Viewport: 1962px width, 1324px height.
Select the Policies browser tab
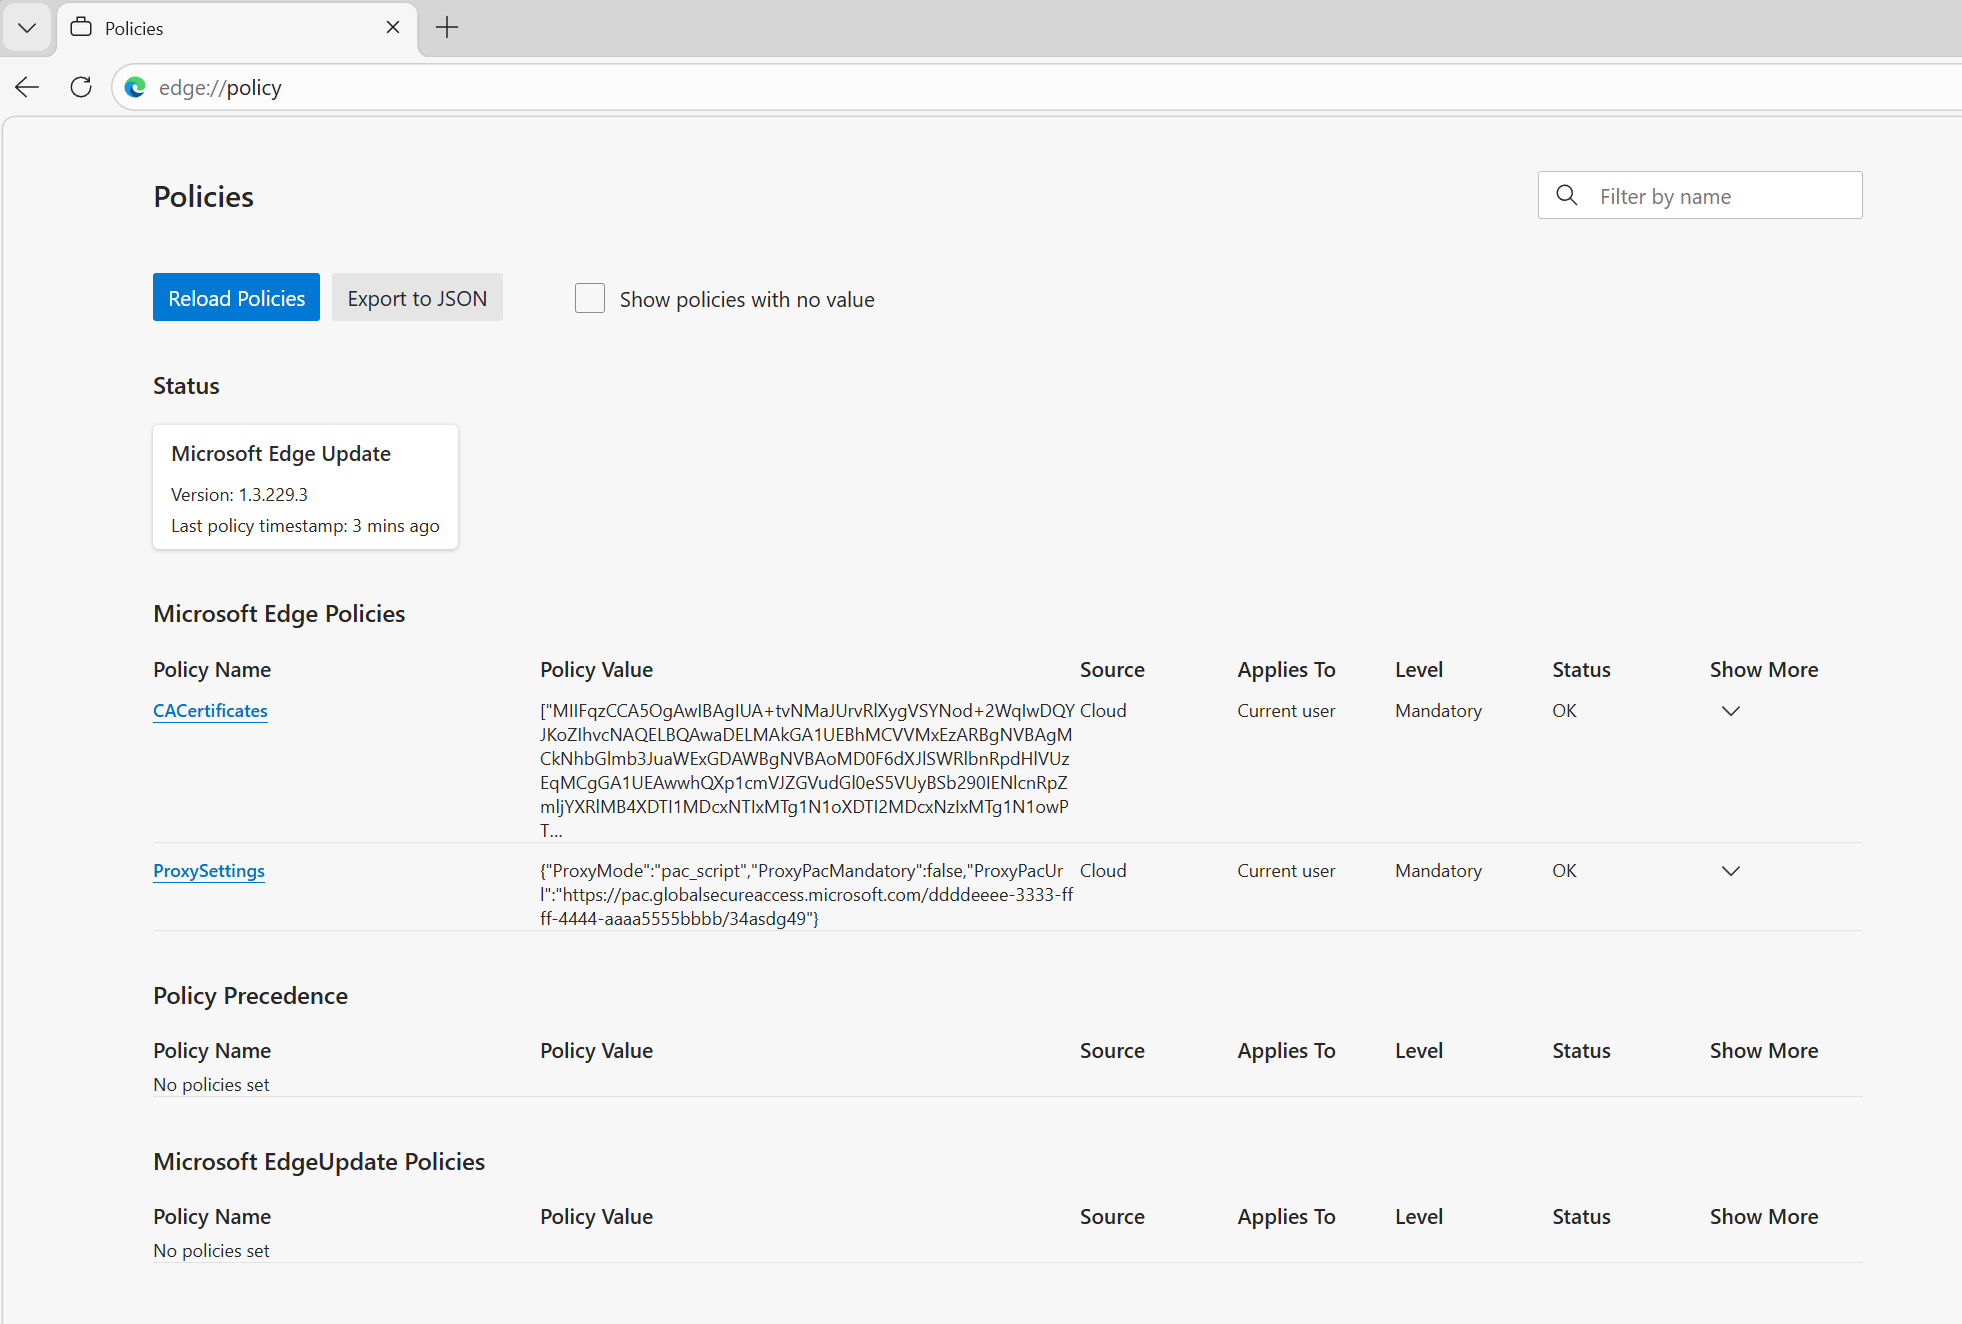pyautogui.click(x=237, y=28)
